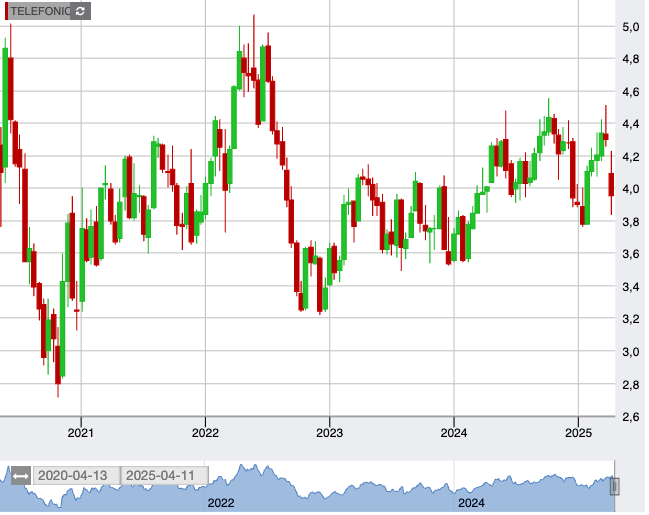Viewport: 649px width, 515px height.
Task: Click the 3,2 price axis label
Action: coord(631,319)
